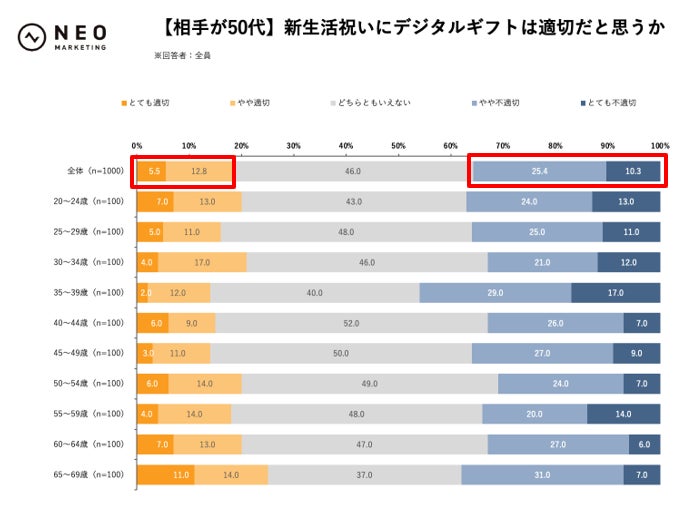Click the 46.0 gray segment in 全体 row
The height and width of the screenshot is (513, 693).
(353, 171)
